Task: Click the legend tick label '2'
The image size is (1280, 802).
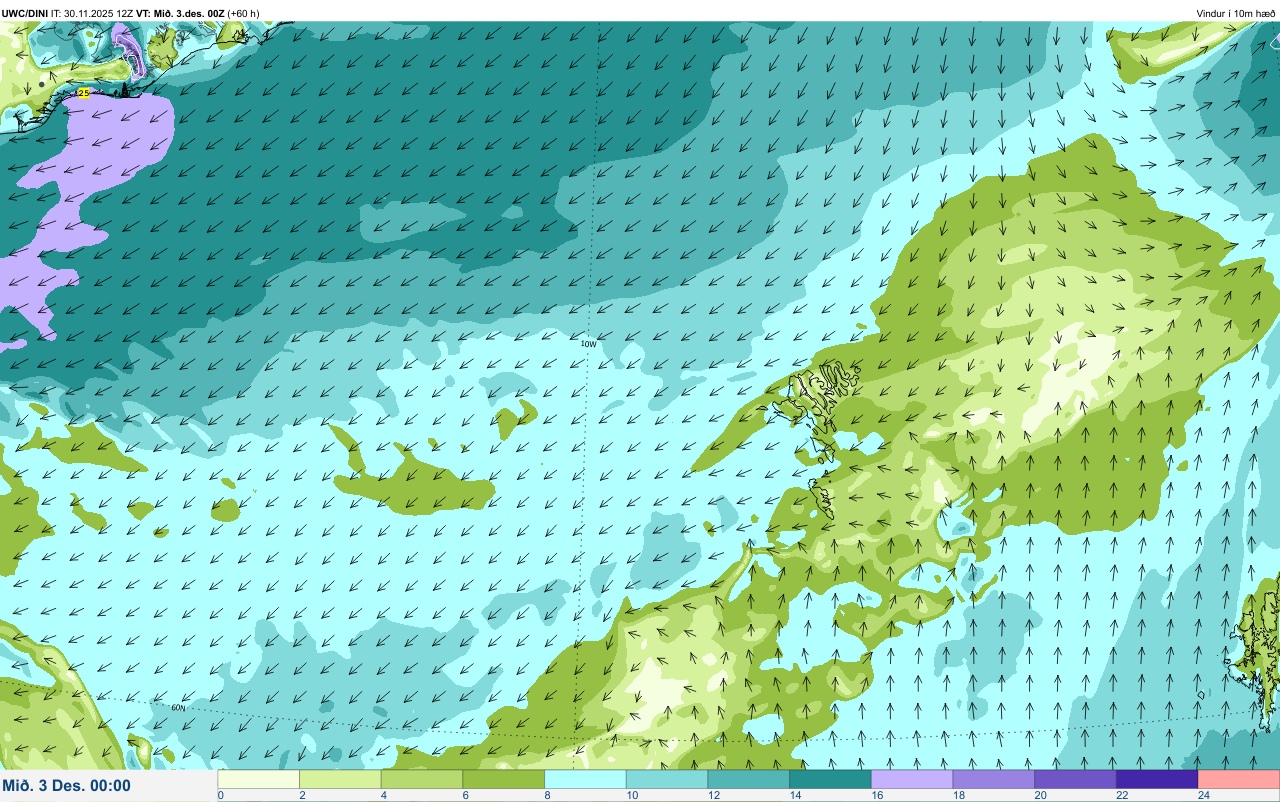Action: coord(301,796)
